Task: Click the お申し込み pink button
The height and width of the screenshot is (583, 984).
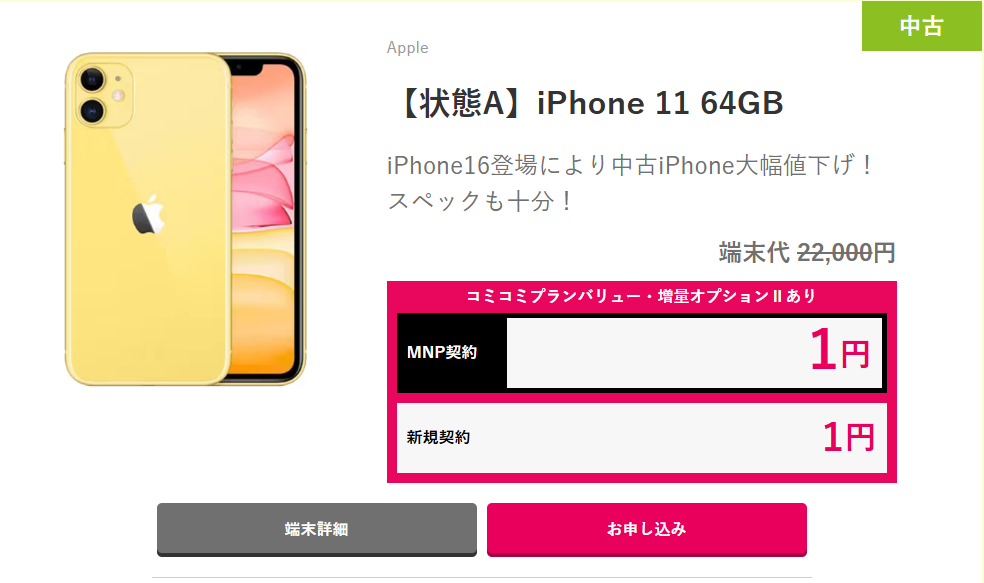Action: [646, 529]
